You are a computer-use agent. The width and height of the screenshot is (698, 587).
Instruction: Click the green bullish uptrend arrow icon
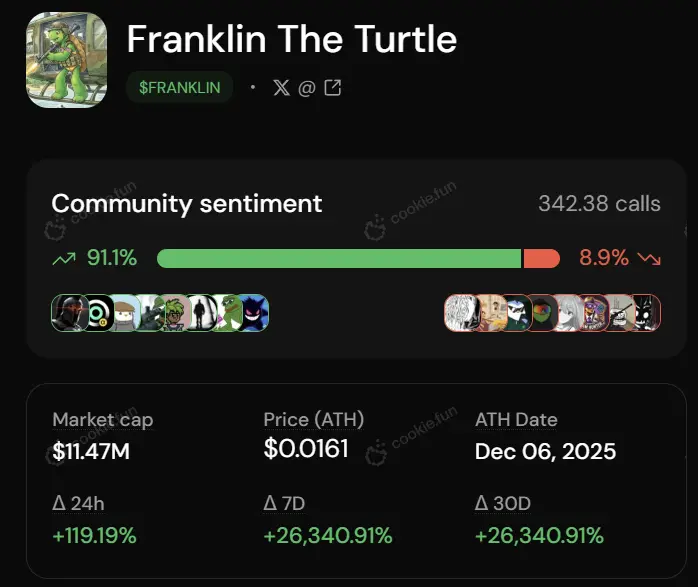pyautogui.click(x=64, y=258)
